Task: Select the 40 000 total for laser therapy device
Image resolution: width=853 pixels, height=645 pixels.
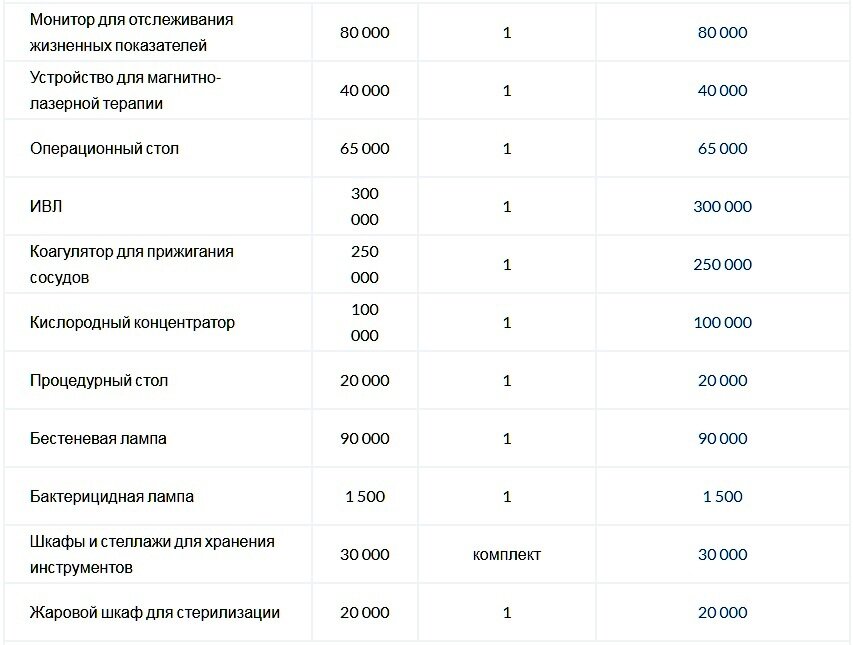Action: point(722,90)
